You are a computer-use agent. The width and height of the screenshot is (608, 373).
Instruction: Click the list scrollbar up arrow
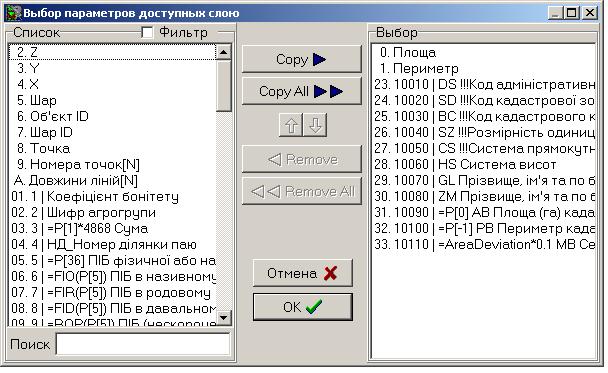click(x=224, y=52)
